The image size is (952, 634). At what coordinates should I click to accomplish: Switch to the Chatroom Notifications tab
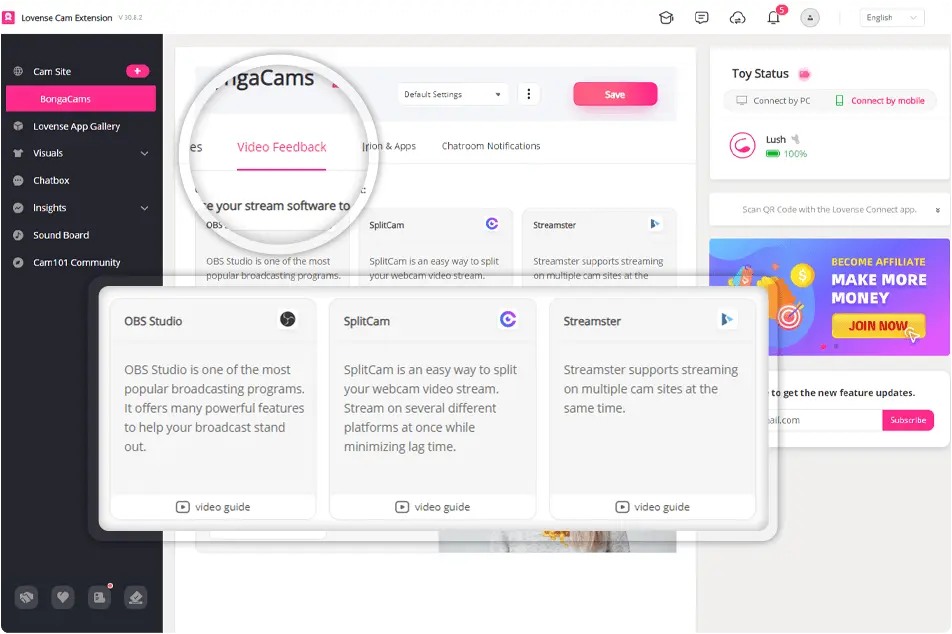tap(491, 146)
